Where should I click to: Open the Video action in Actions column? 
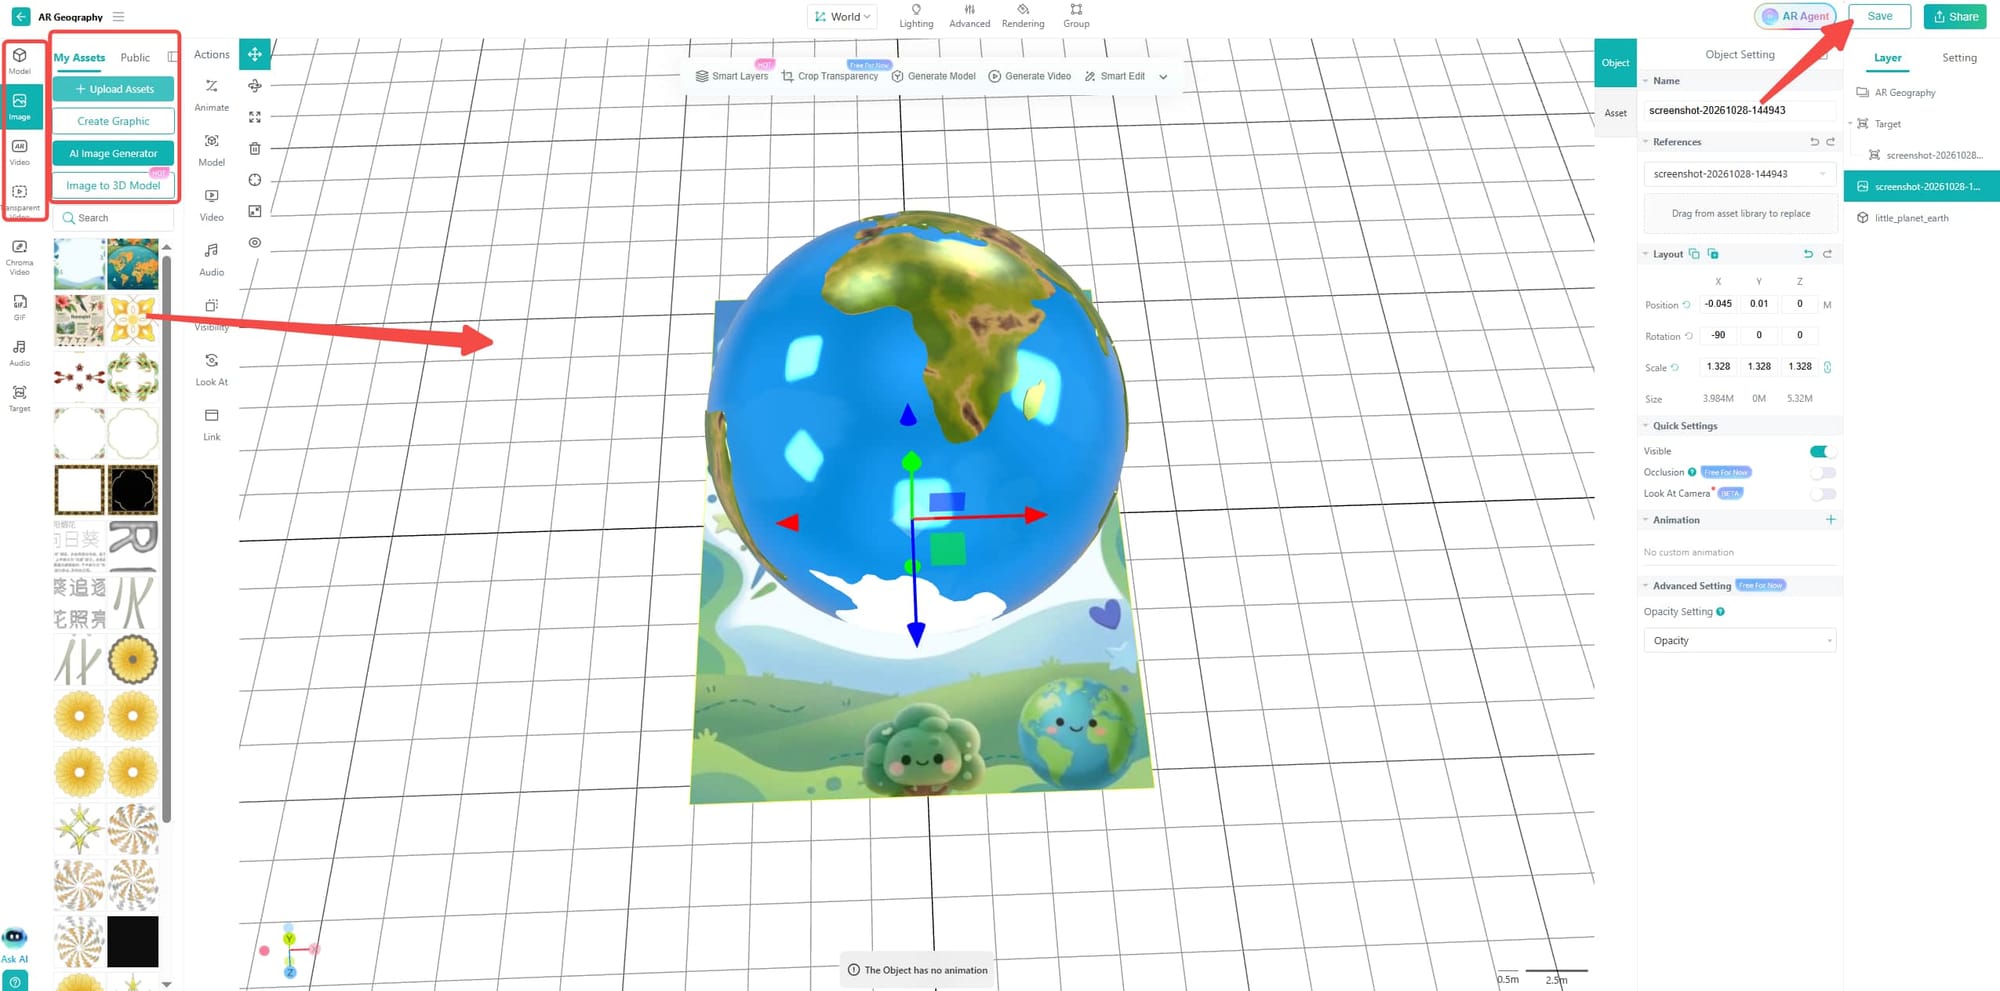[212, 205]
